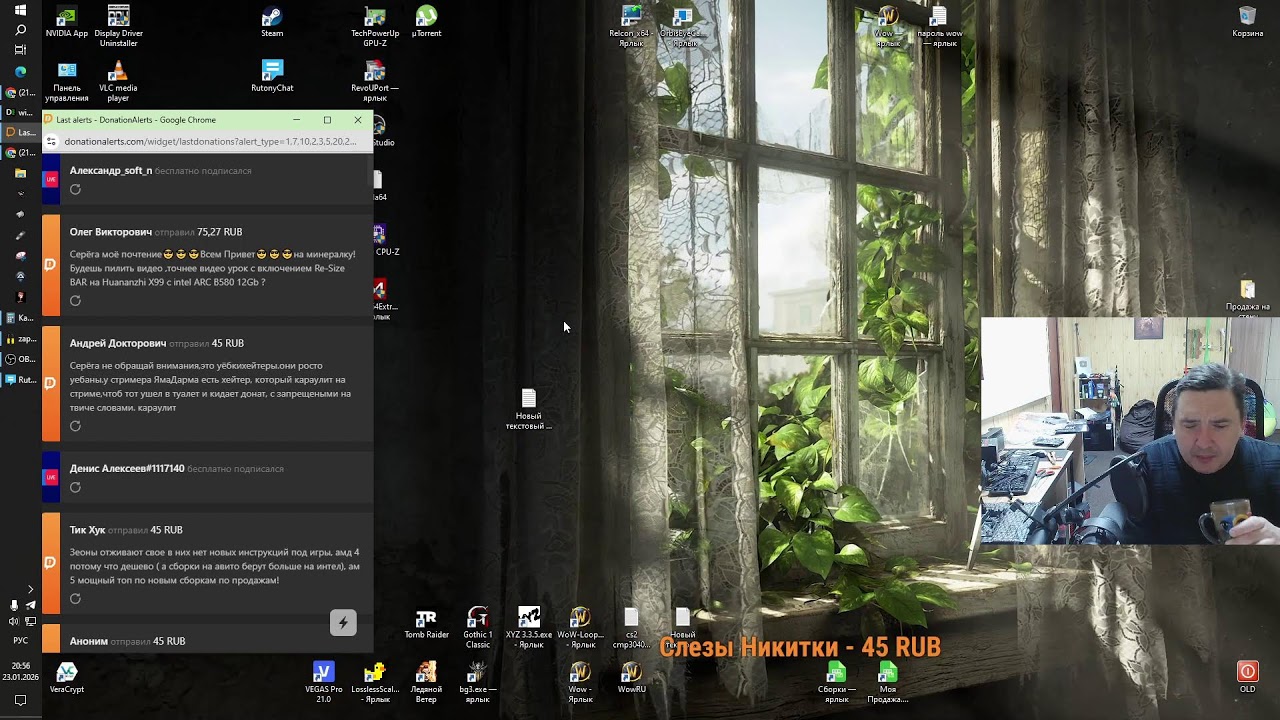The height and width of the screenshot is (720, 1280).
Task: Click donor name Олег Викторович
Action: (x=110, y=232)
